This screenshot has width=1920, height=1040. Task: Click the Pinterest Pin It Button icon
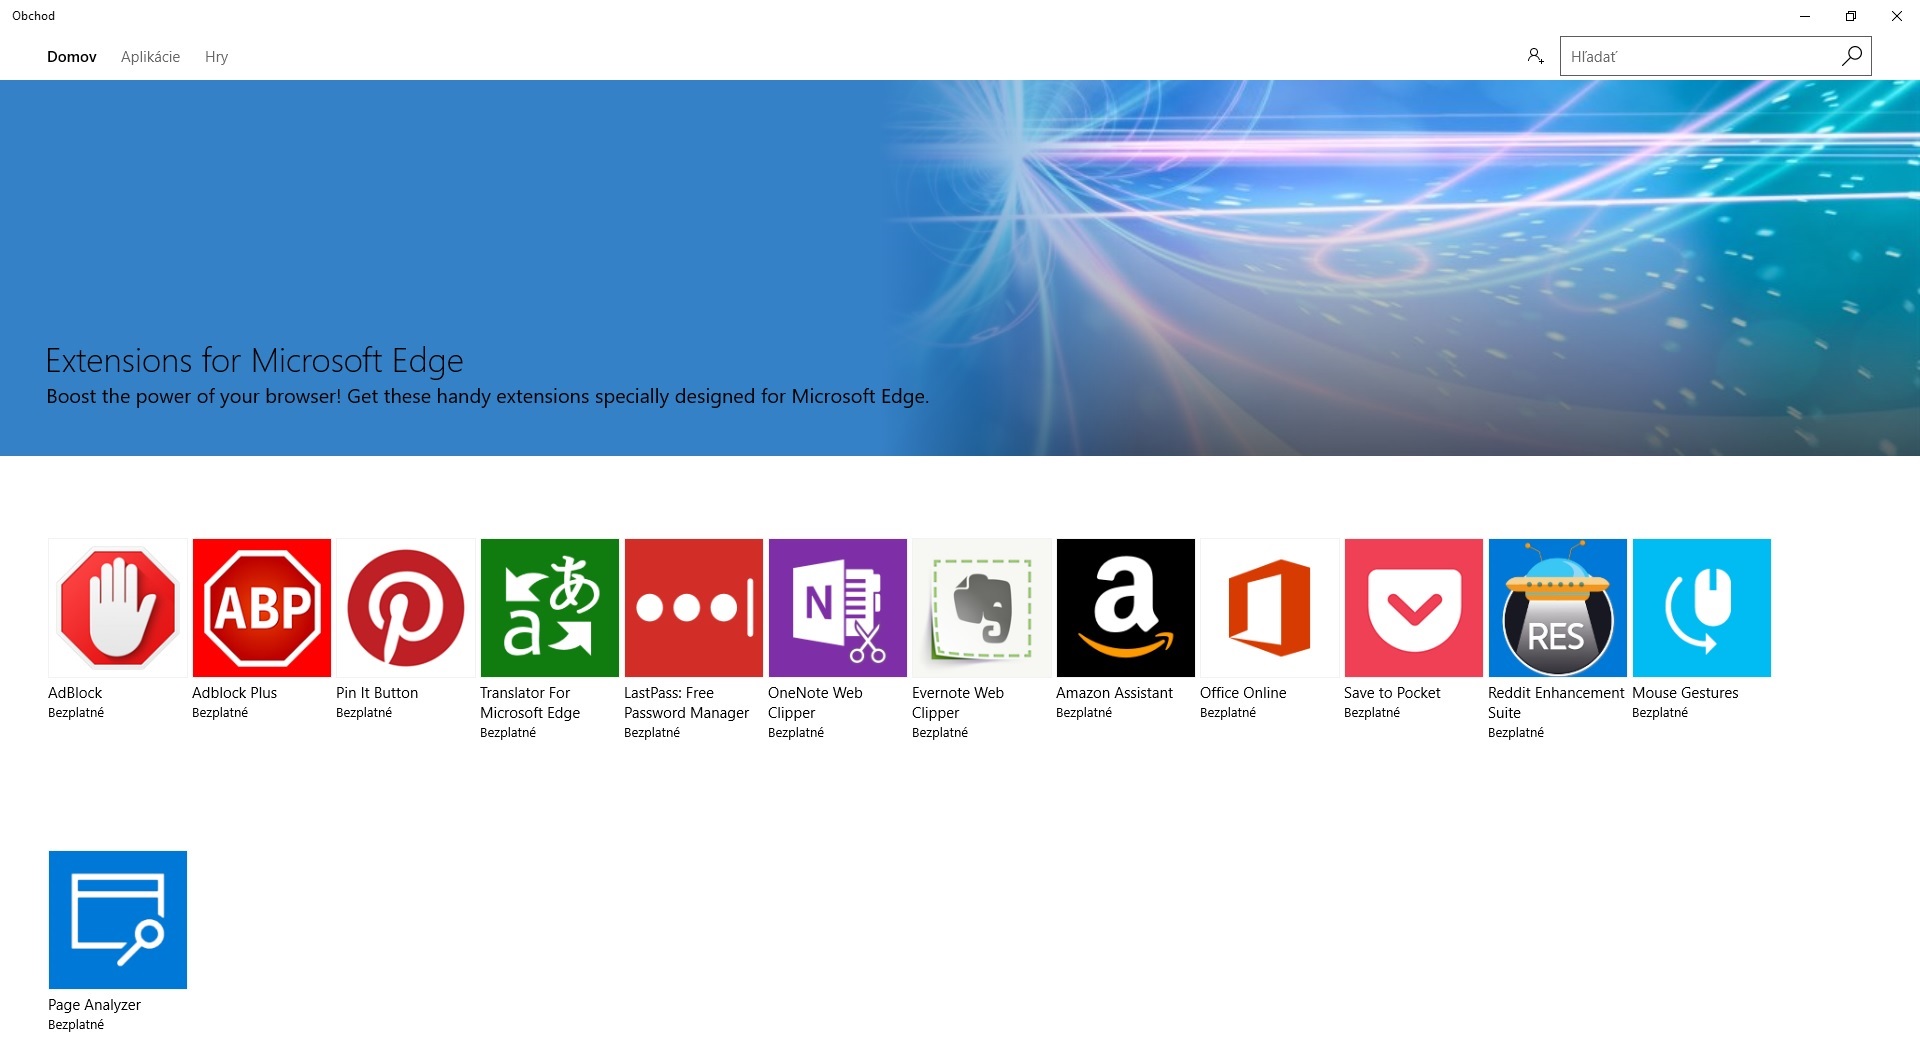coord(406,608)
